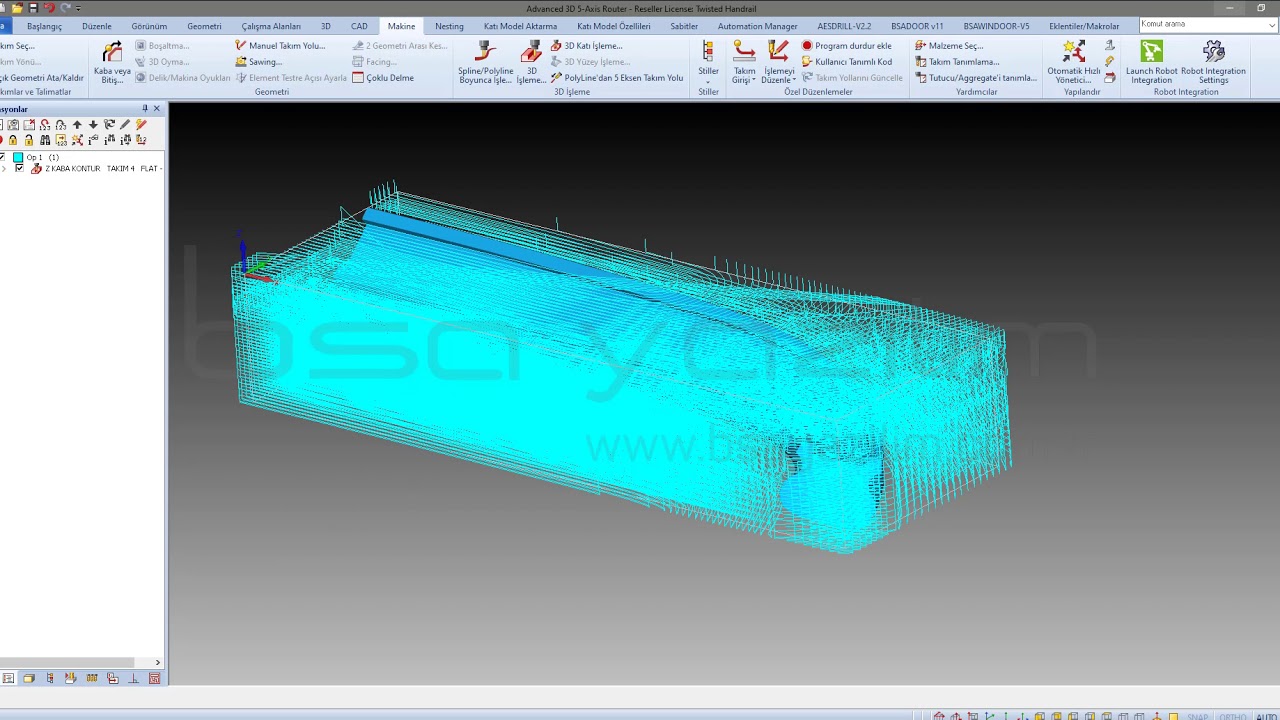Screen dimensions: 1280x720
Task: Open the Geometri ribbon tab
Action: pyautogui.click(x=204, y=26)
